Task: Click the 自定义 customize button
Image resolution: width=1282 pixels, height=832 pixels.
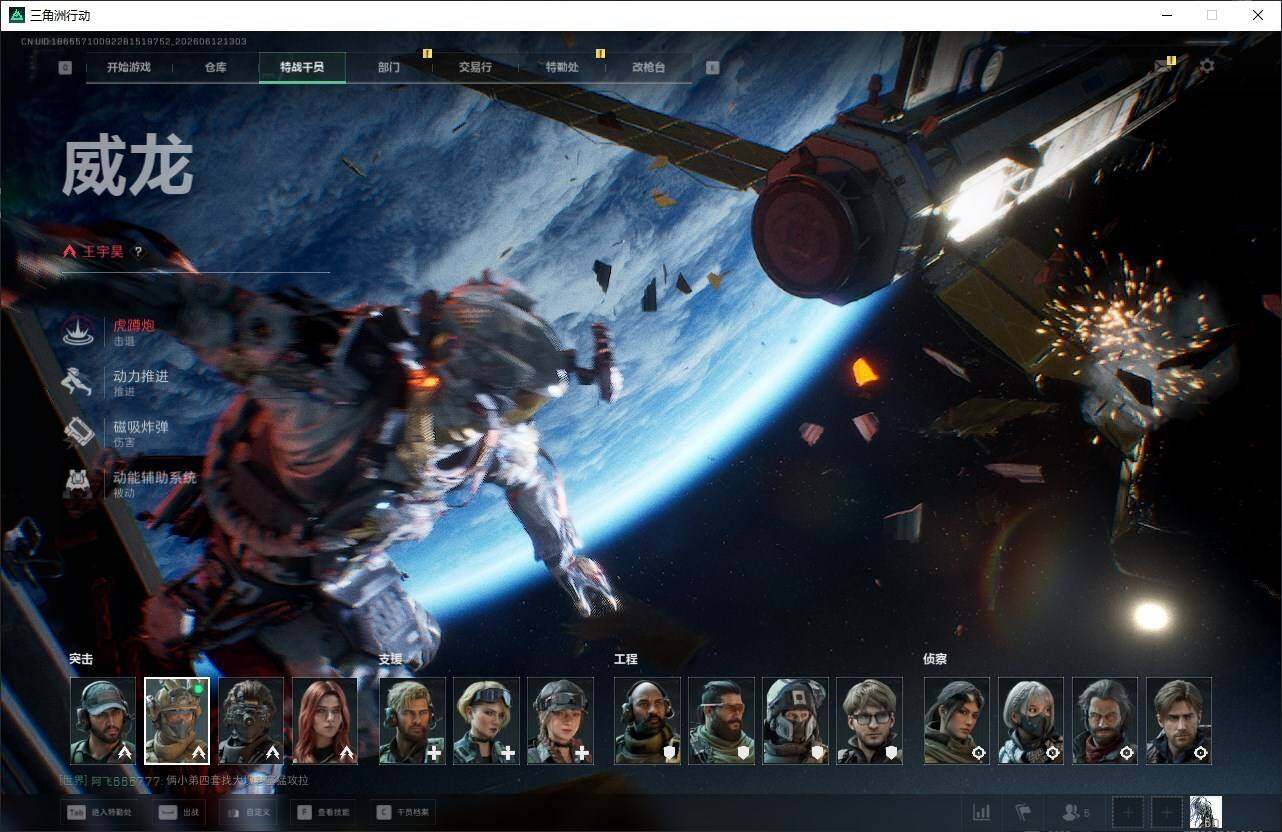Action: (248, 812)
